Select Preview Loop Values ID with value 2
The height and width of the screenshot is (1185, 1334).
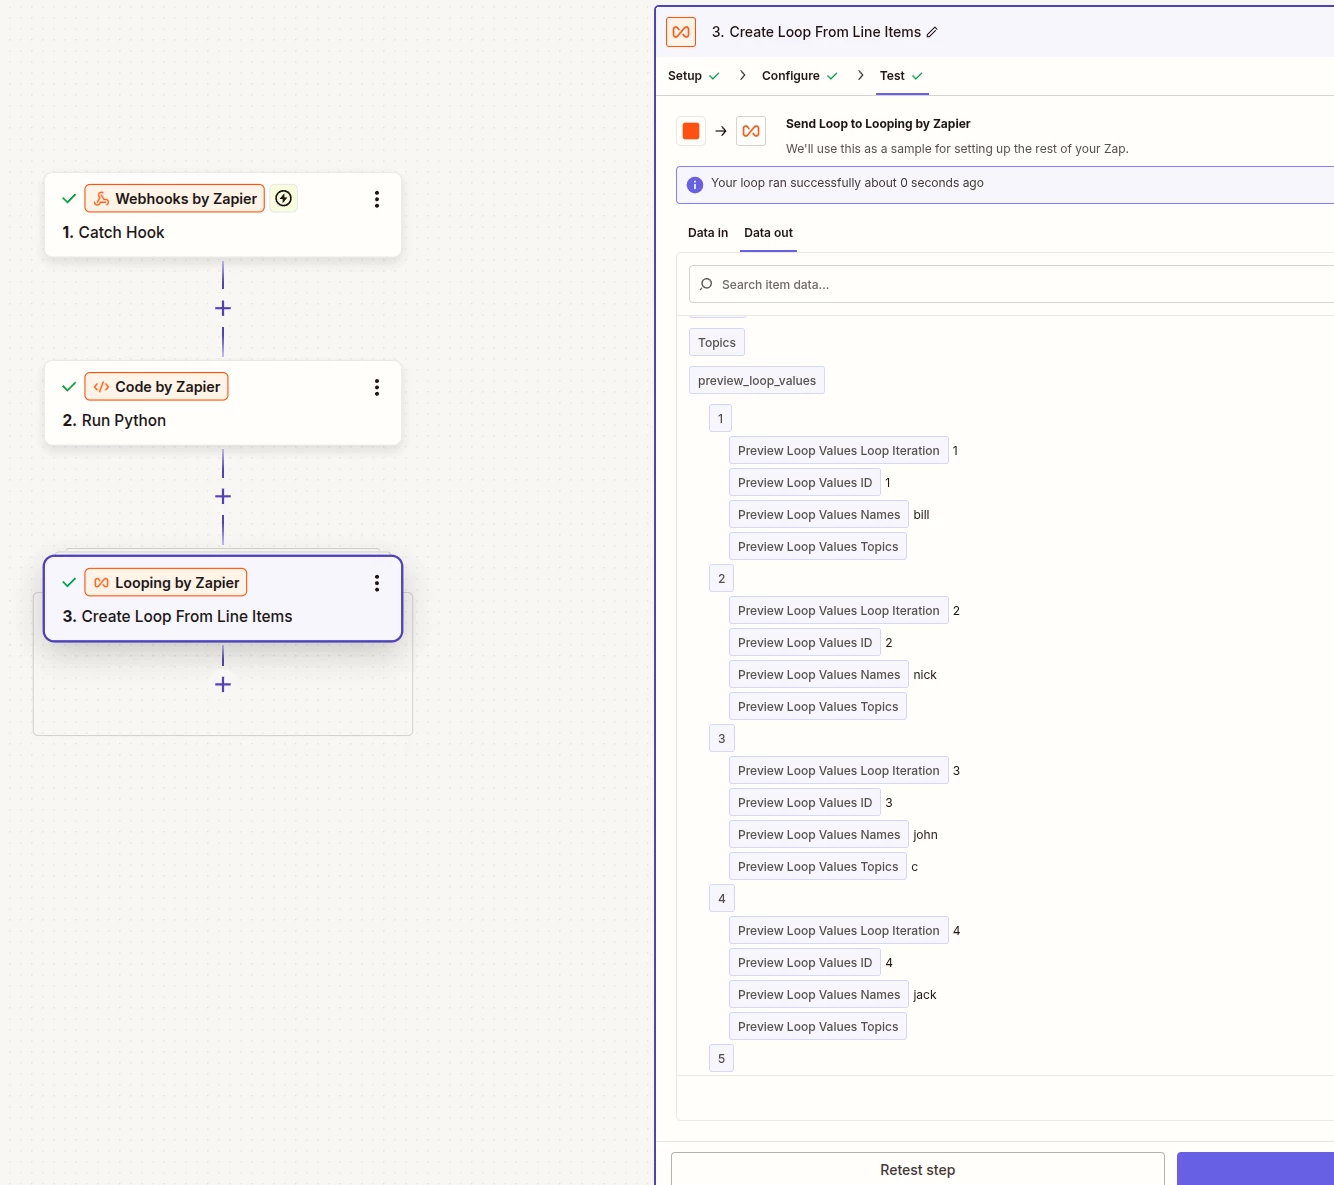click(805, 643)
